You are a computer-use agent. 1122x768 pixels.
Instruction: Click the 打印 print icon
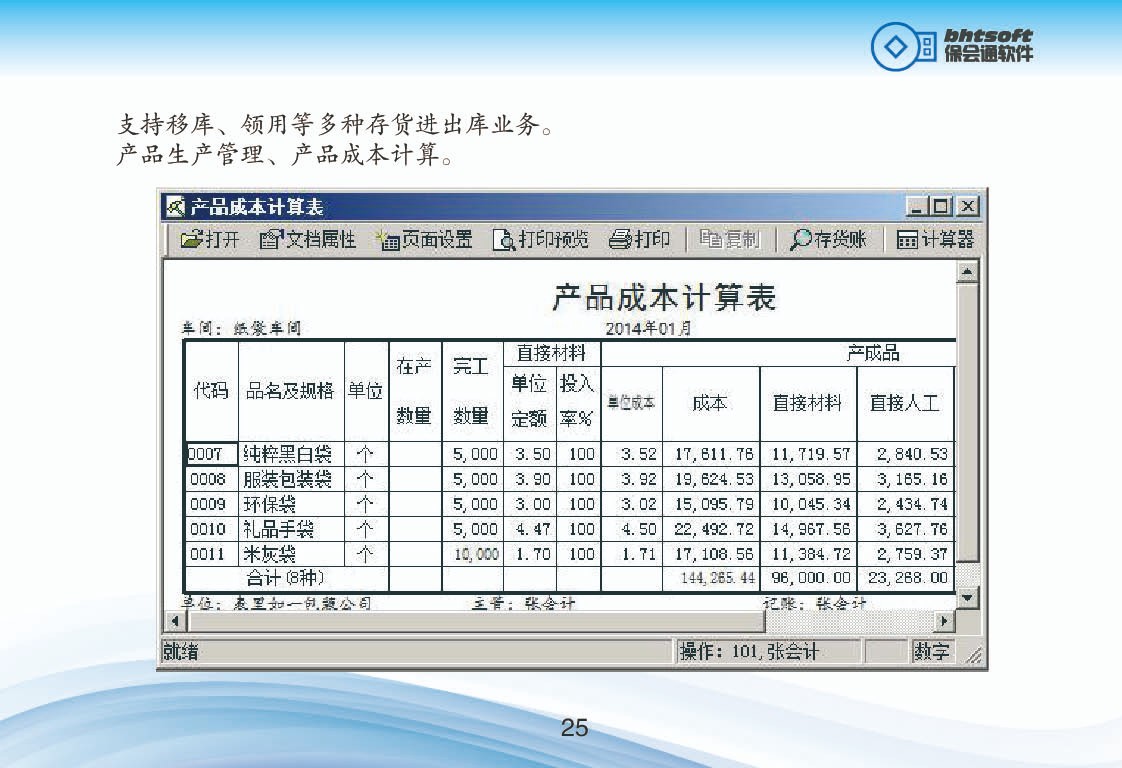click(640, 240)
